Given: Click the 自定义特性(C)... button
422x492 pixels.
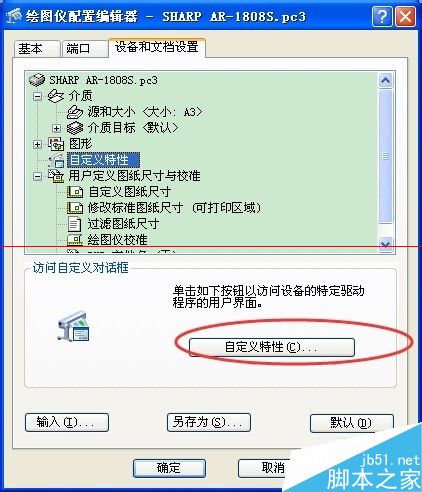Looking at the screenshot, I should click(x=272, y=347).
